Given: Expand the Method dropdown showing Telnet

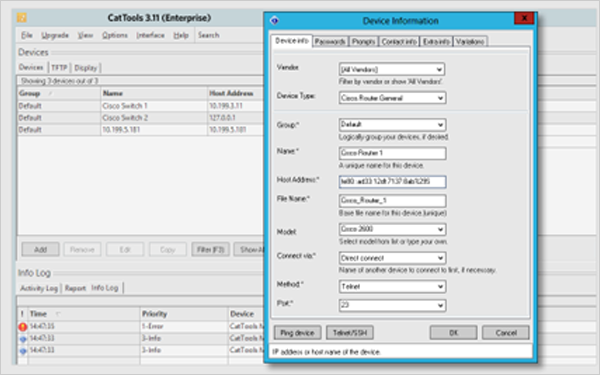Looking at the screenshot, I should pos(440,287).
